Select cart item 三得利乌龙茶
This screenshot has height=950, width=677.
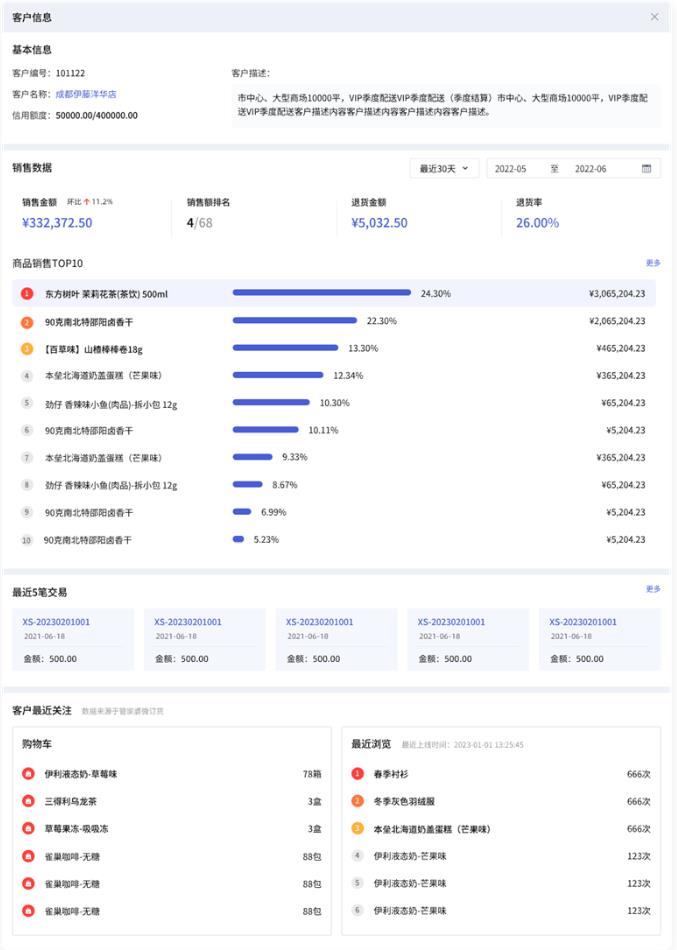[x=70, y=802]
